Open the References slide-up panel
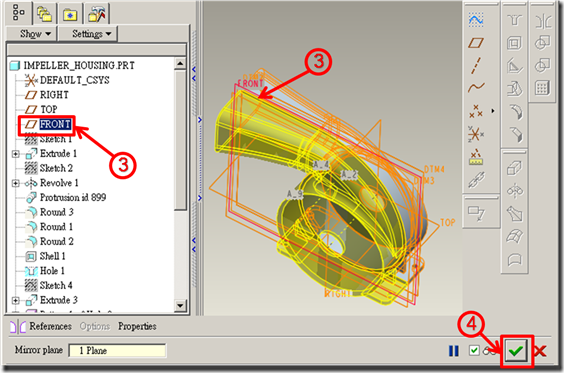This screenshot has width=564, height=373. click(50, 326)
